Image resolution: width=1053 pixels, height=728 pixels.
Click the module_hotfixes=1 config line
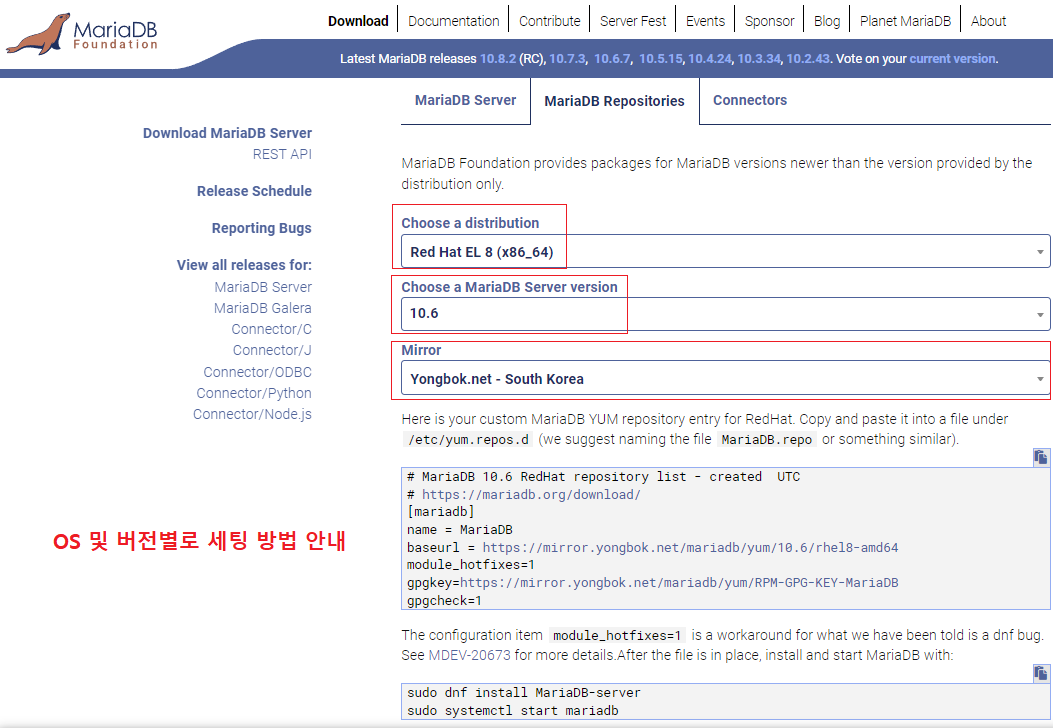[471, 565]
